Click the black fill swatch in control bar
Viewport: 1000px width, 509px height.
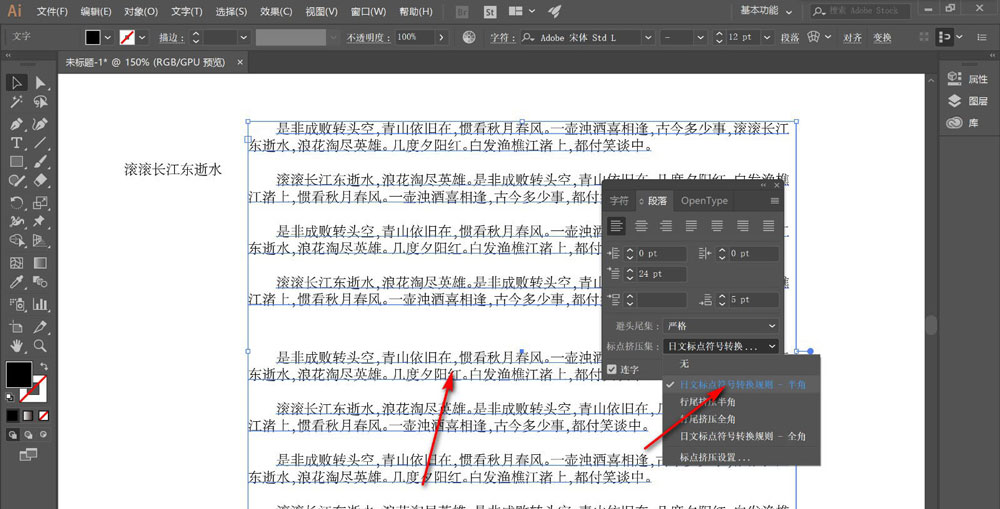coord(93,37)
